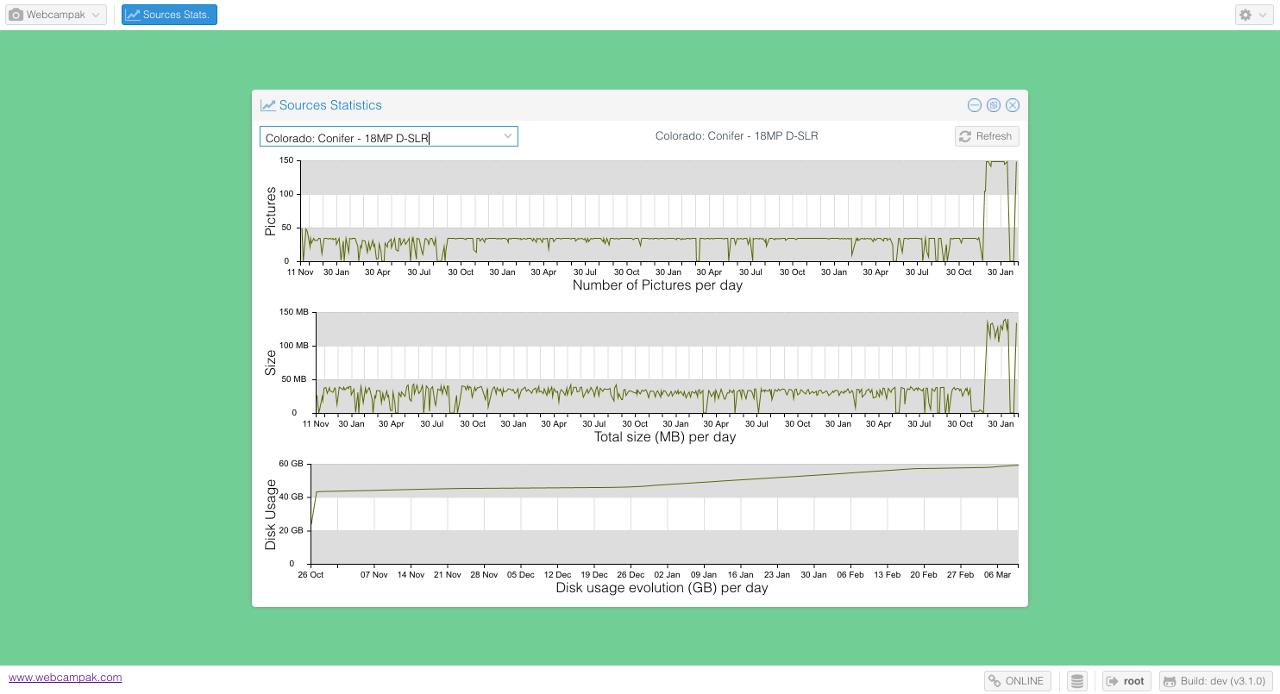Click the "Total size (MB) per day" caption
This screenshot has width=1280, height=694.
(x=665, y=437)
